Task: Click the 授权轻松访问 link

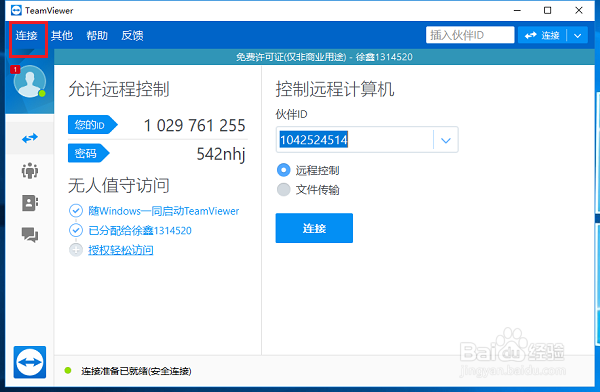Action: coord(121,250)
